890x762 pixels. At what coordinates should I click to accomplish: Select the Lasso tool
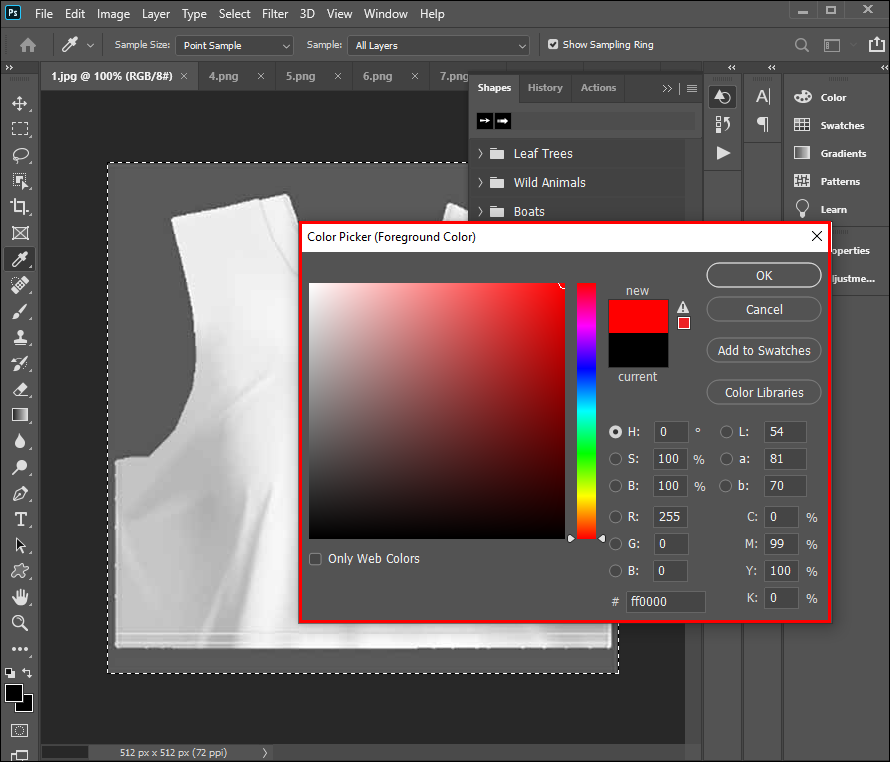20,155
